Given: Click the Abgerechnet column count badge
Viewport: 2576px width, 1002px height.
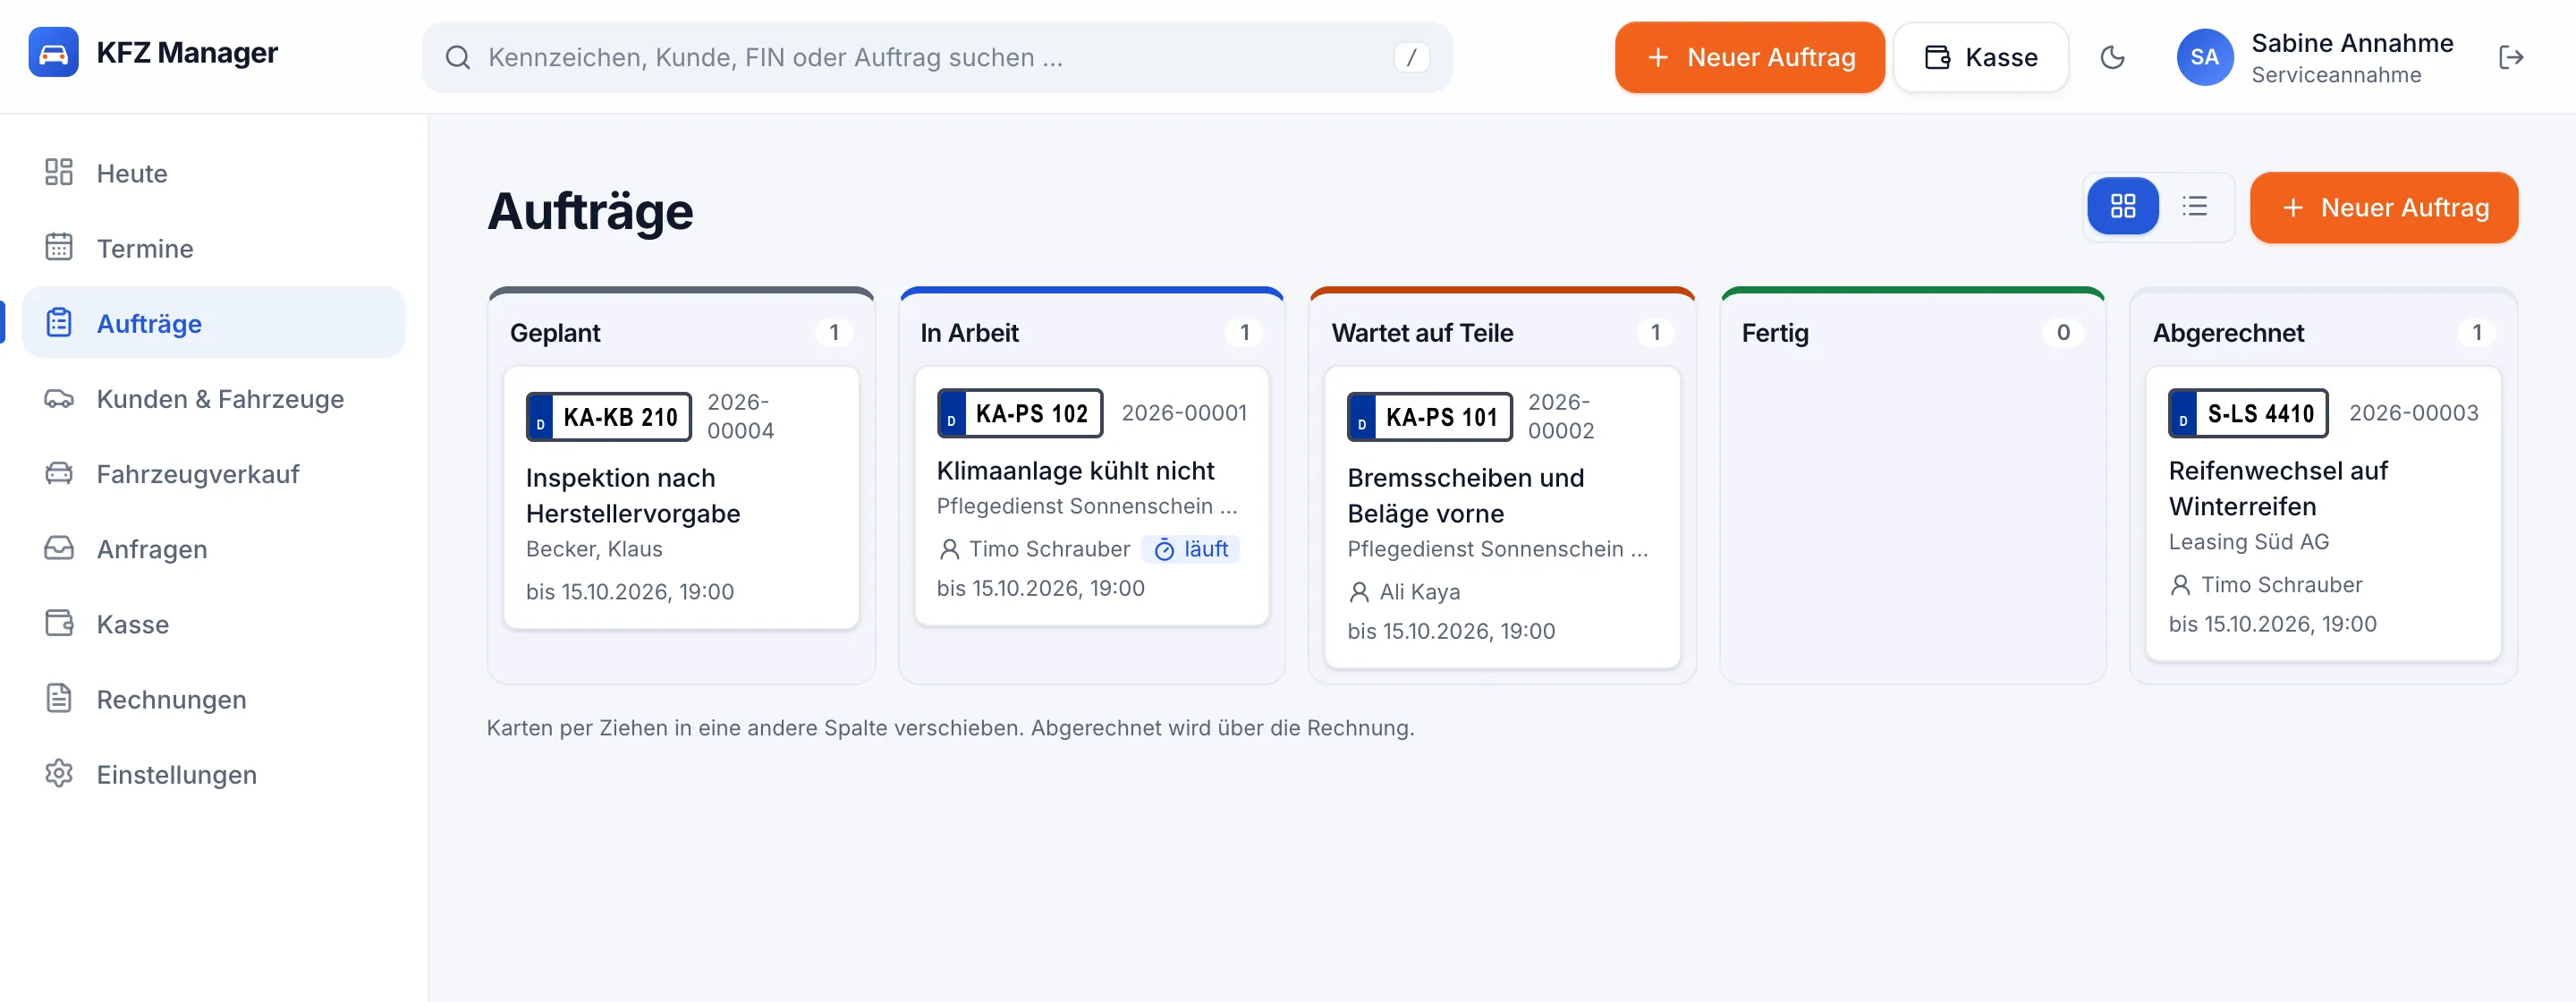Looking at the screenshot, I should (x=2476, y=332).
